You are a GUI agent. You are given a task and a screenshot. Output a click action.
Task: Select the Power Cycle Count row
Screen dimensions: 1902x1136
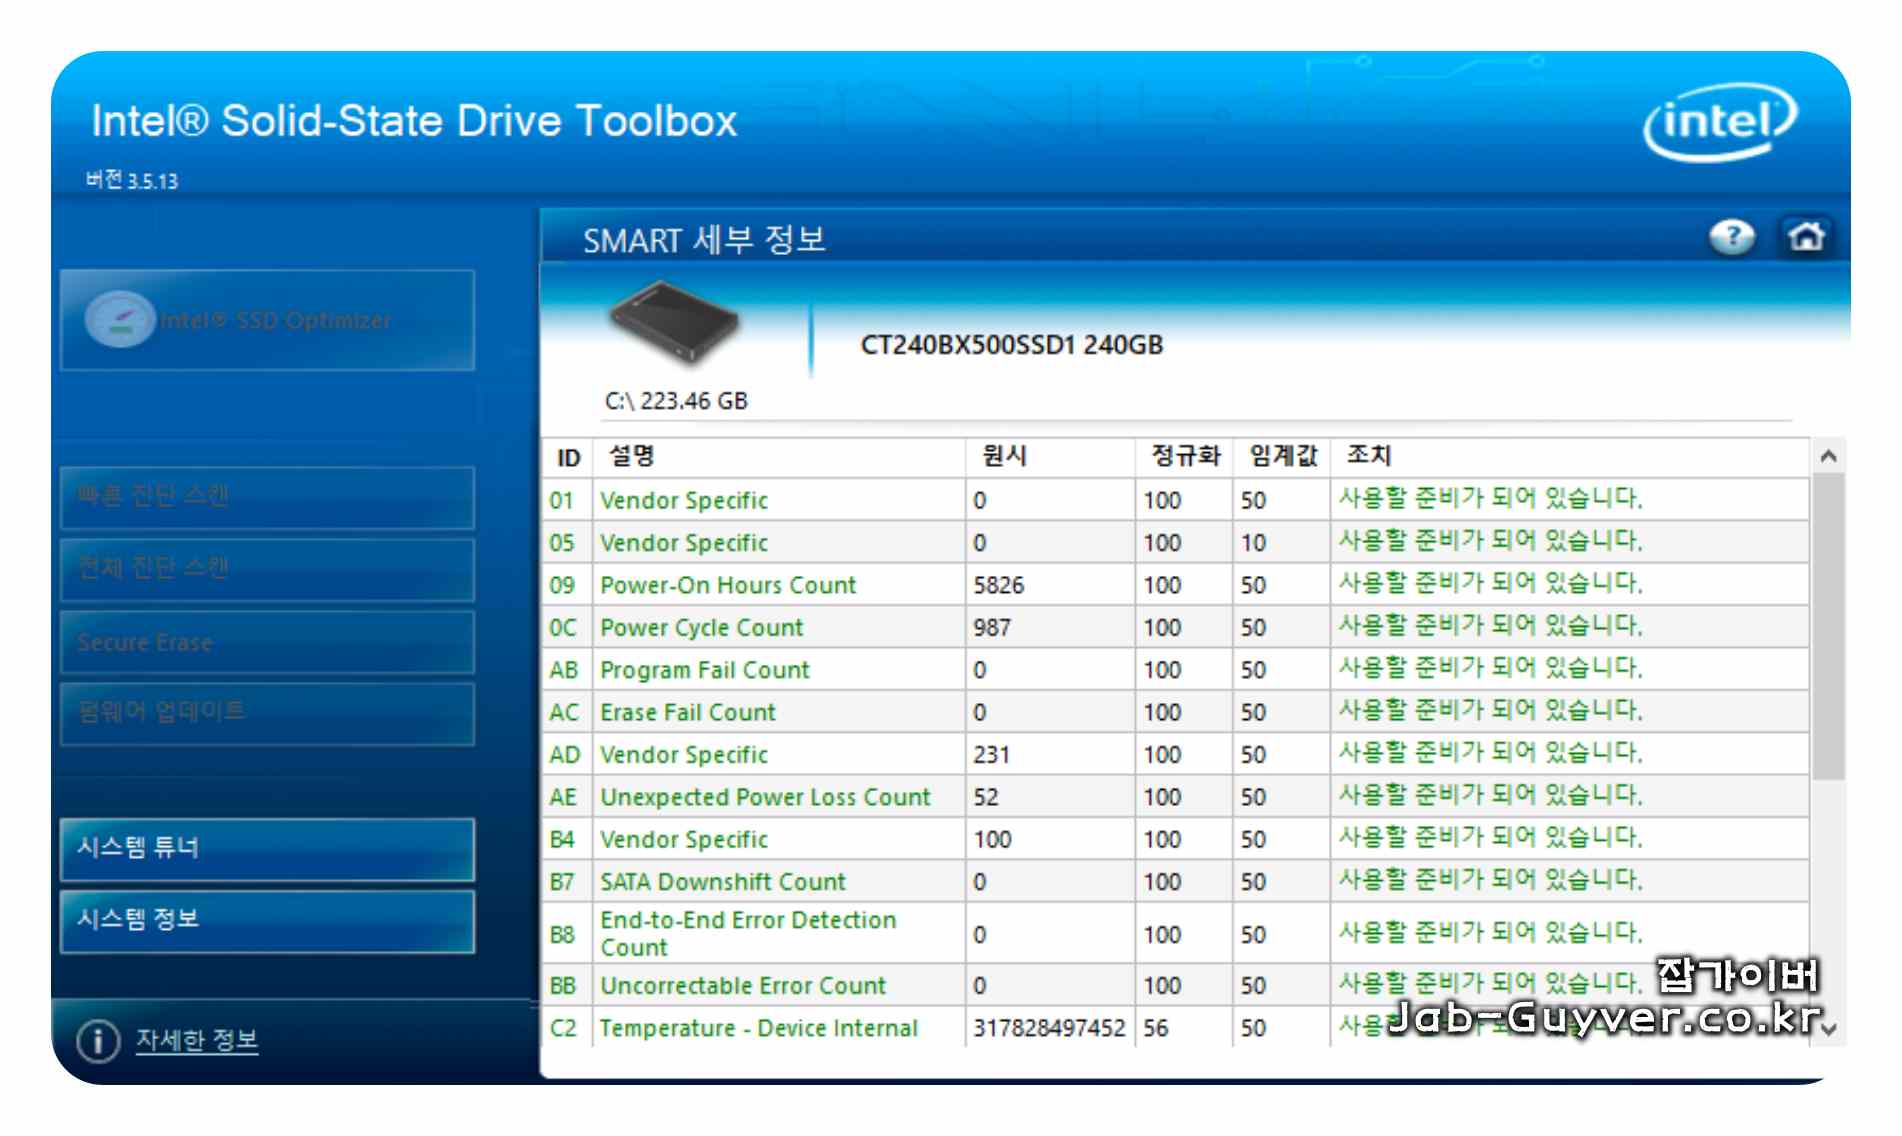1176,627
